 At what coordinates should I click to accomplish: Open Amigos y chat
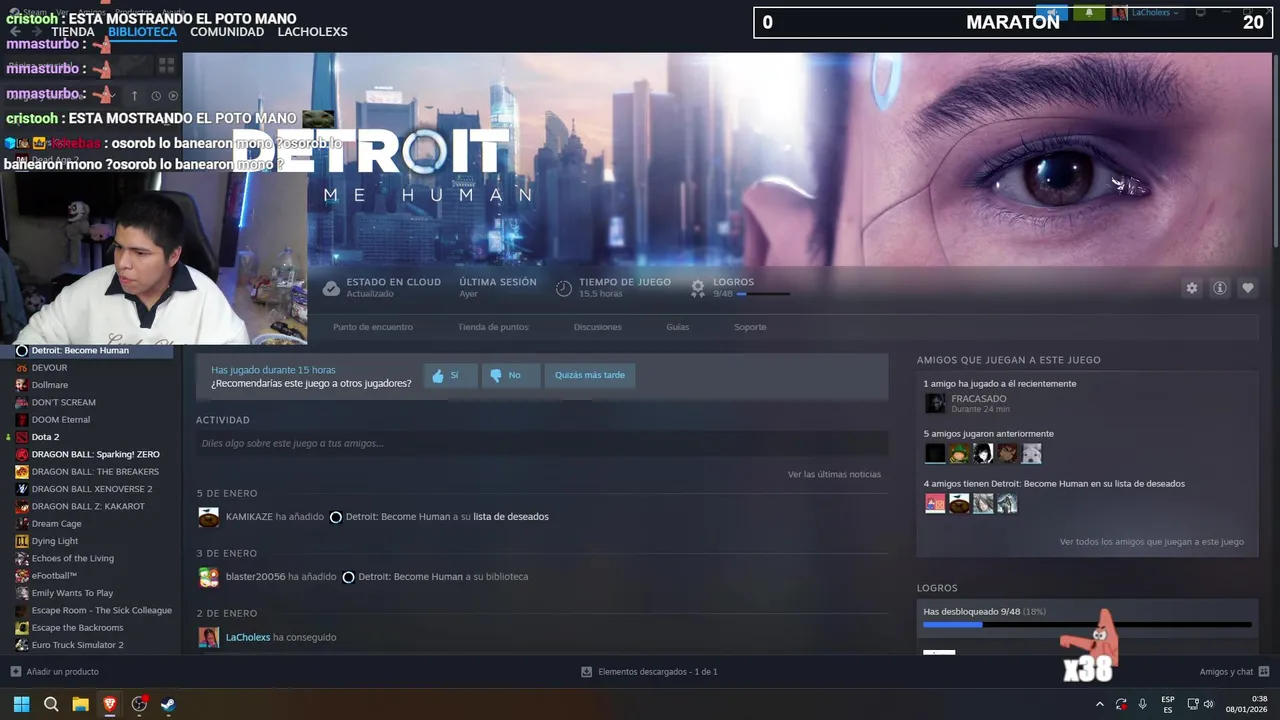(1234, 672)
